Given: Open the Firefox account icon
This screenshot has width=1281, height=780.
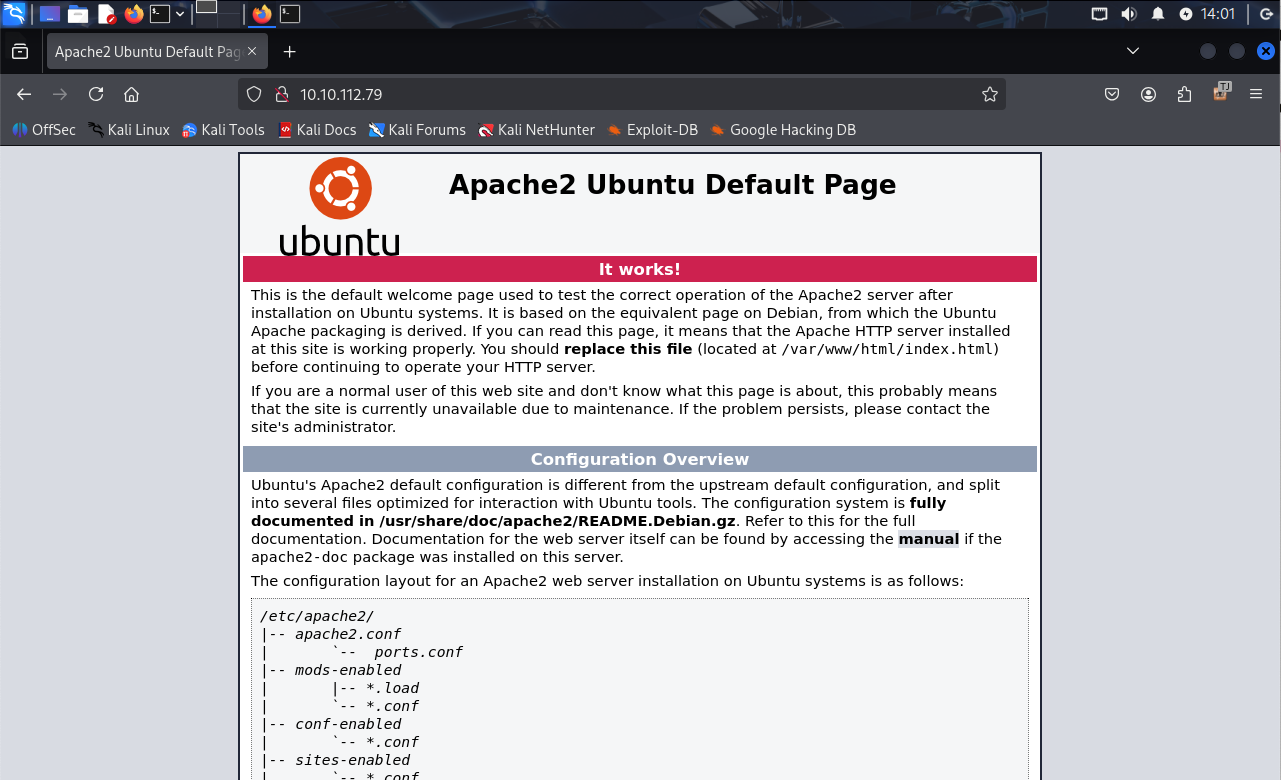Looking at the screenshot, I should [x=1148, y=94].
